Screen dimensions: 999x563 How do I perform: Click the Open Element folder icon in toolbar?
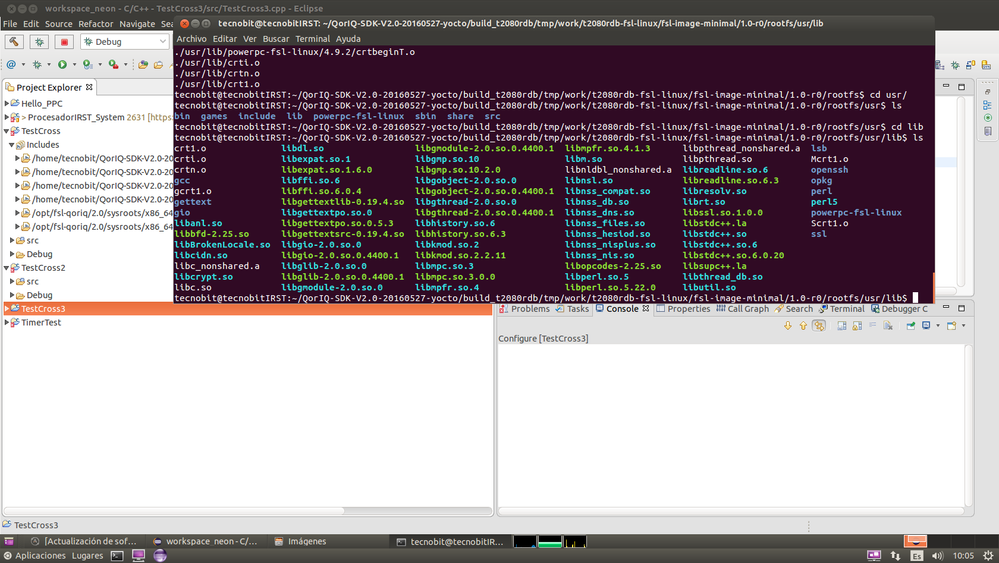click(x=143, y=64)
